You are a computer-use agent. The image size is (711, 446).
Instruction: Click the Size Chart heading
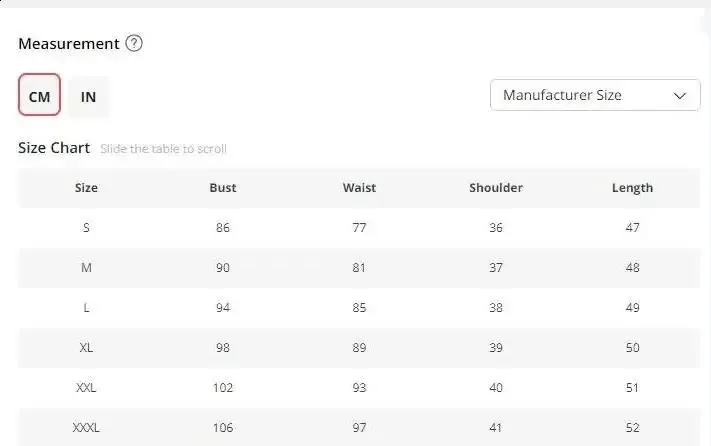click(x=54, y=148)
